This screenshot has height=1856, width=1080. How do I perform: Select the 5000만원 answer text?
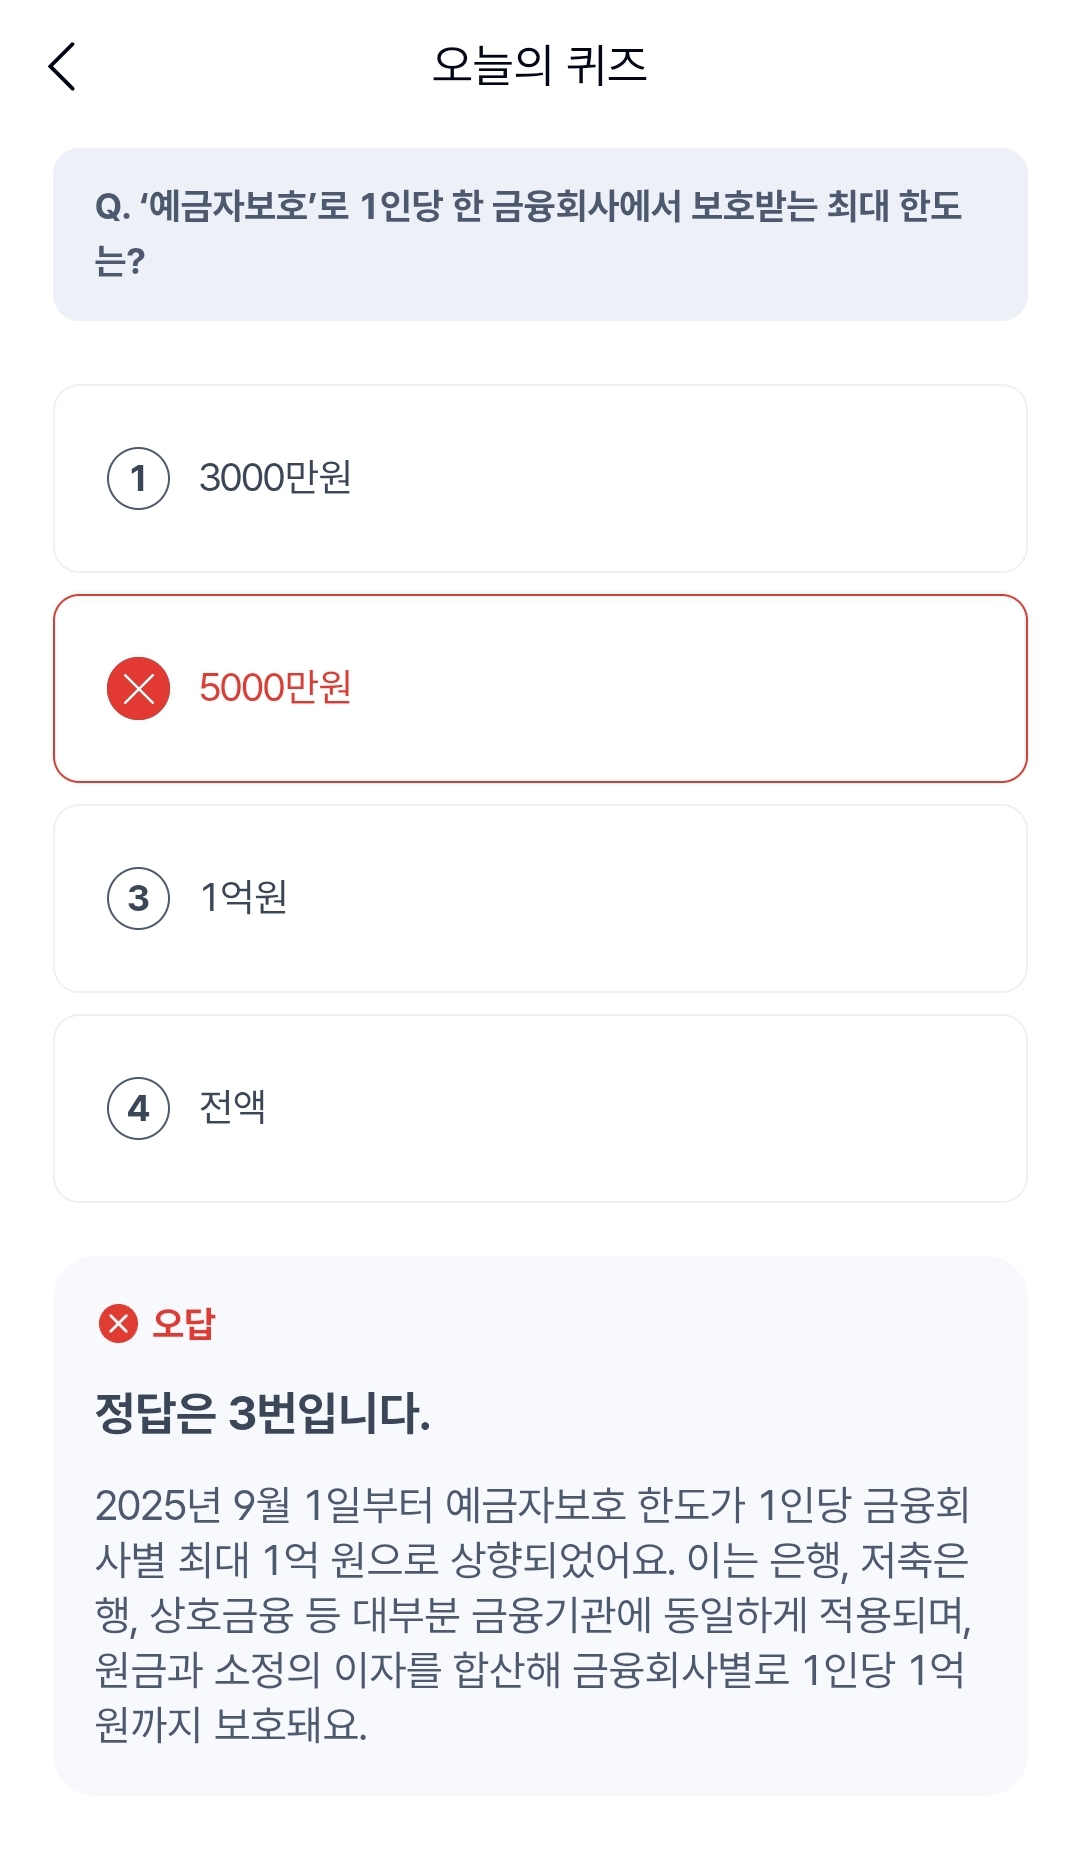(275, 688)
